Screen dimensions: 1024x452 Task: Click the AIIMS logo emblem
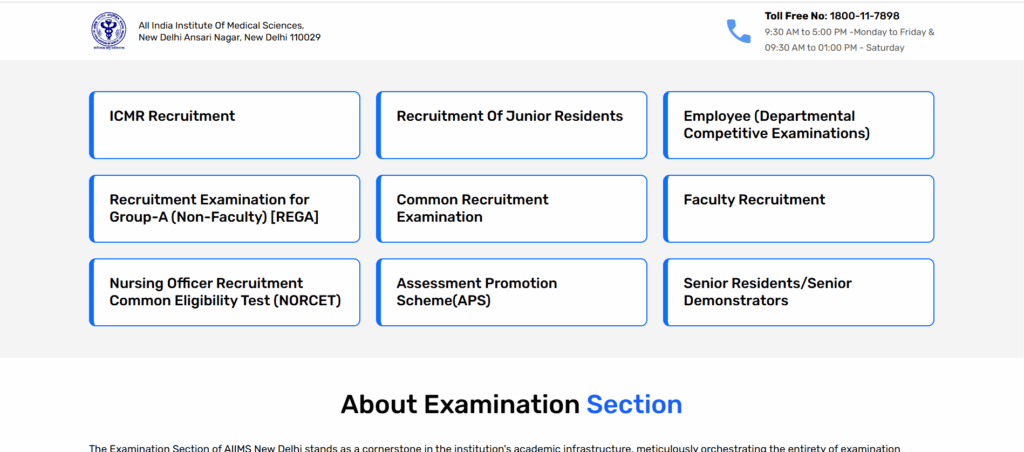109,31
